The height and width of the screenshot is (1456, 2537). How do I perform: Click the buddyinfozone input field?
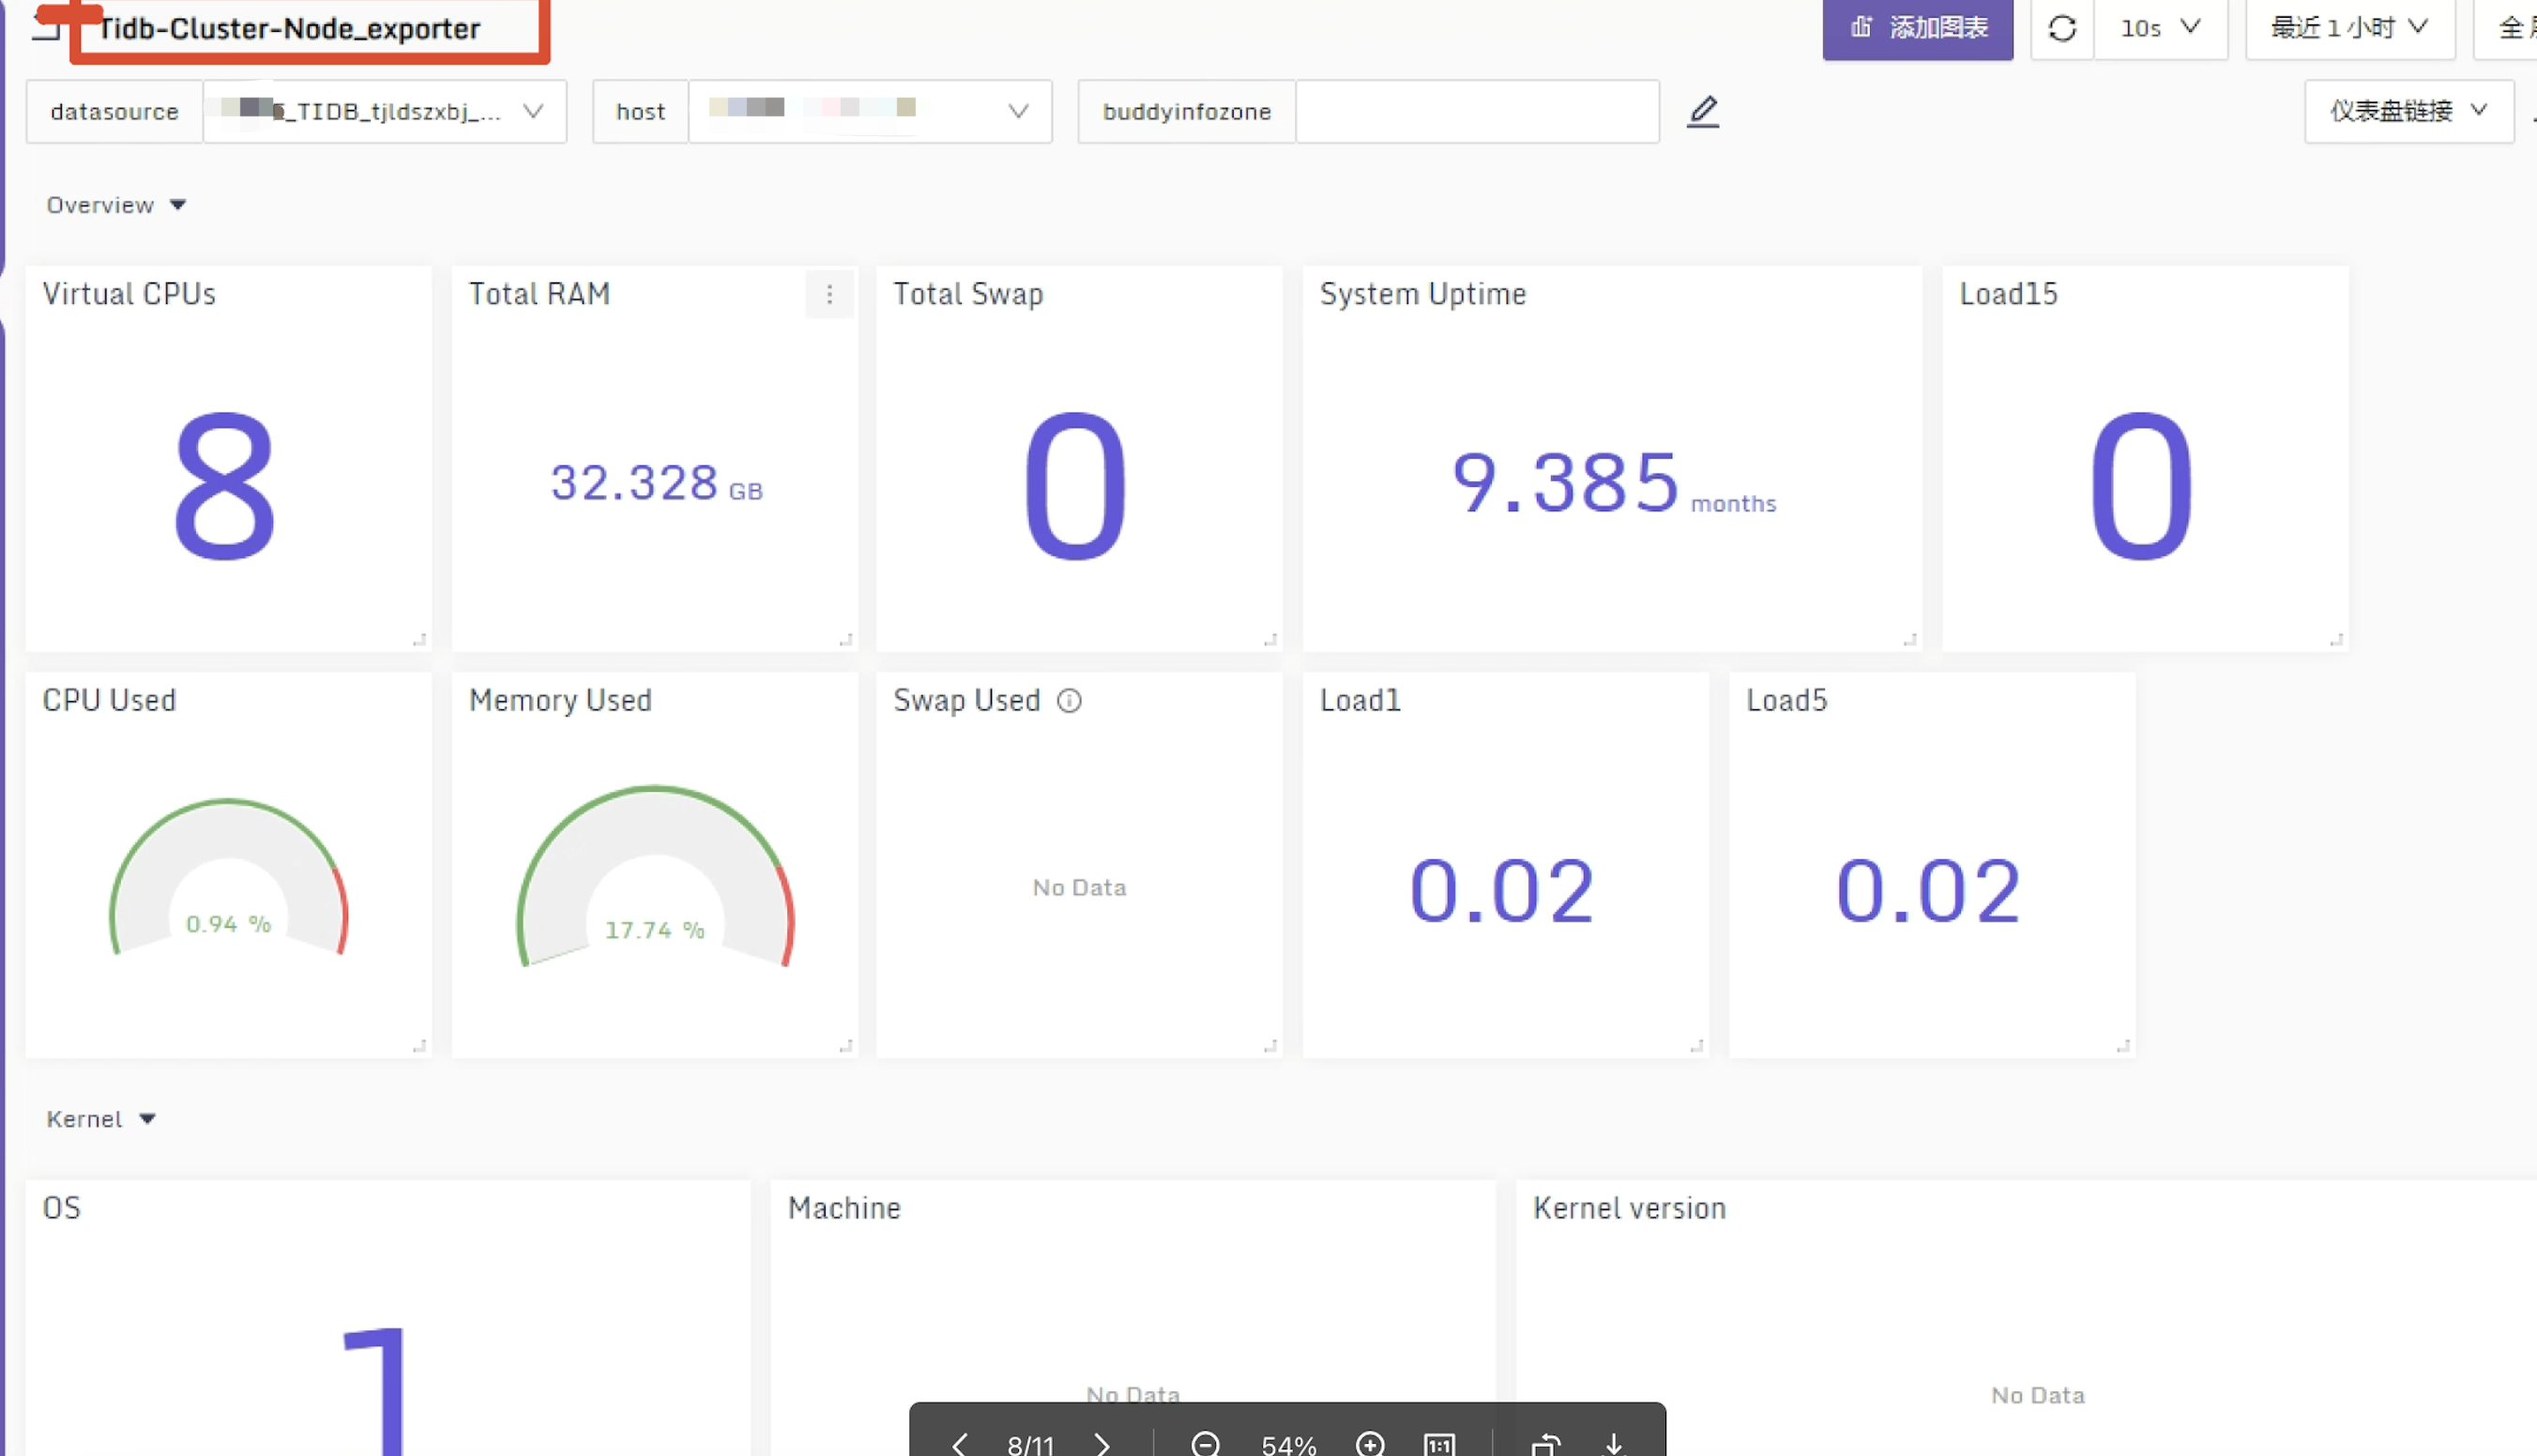pyautogui.click(x=1476, y=111)
